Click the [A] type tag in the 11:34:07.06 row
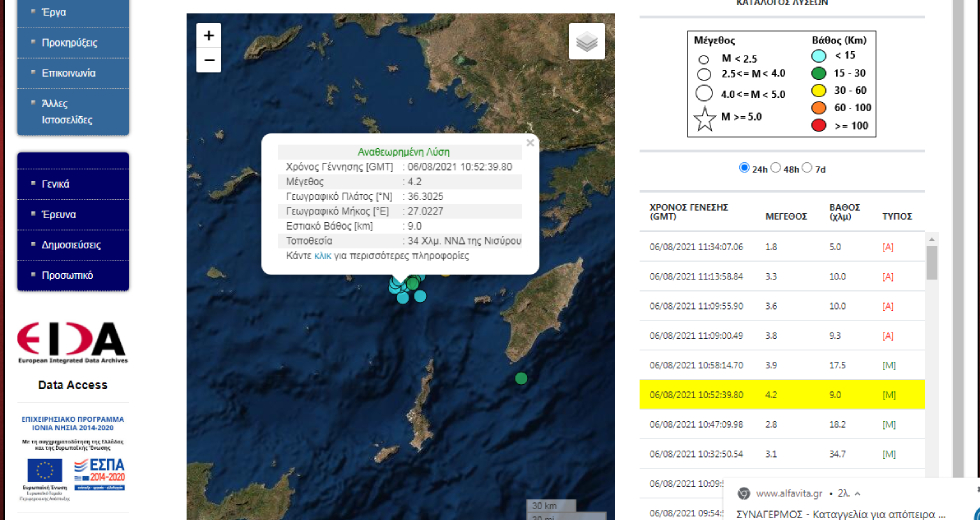The height and width of the screenshot is (520, 980). (x=888, y=247)
